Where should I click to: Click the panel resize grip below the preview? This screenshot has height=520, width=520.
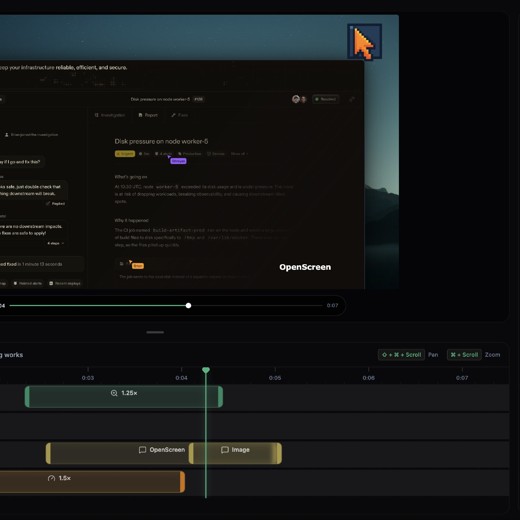[x=155, y=332]
